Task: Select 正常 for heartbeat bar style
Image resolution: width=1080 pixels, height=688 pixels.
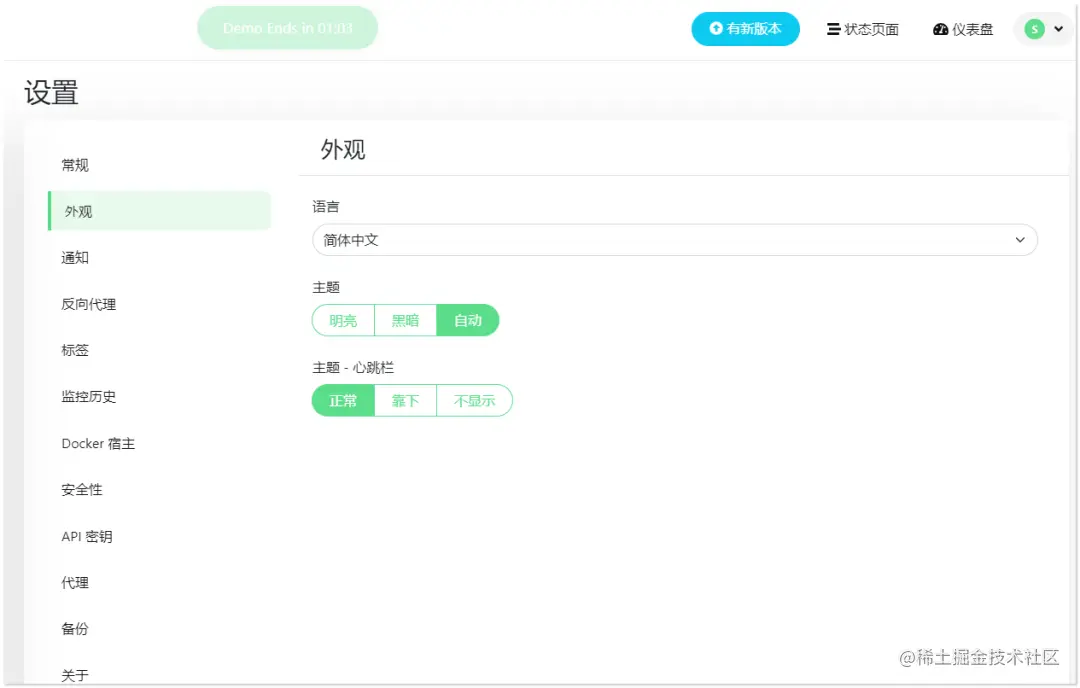Action: (343, 400)
